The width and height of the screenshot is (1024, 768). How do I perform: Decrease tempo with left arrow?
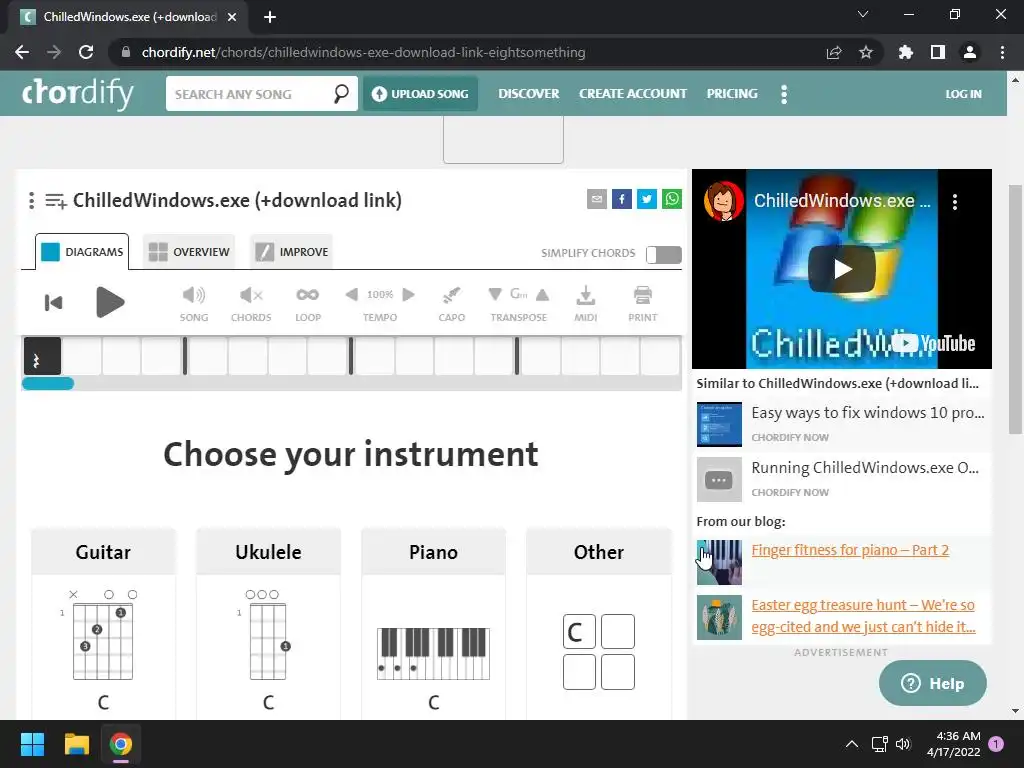[351, 295]
